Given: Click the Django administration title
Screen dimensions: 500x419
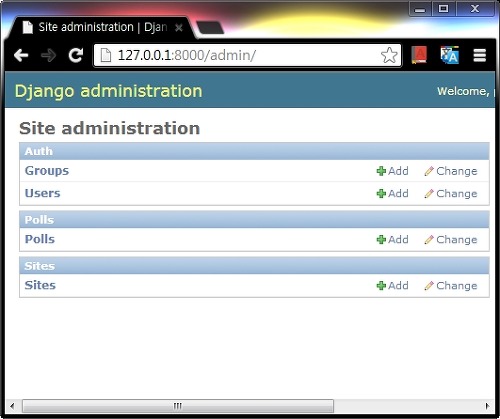Looking at the screenshot, I should (x=108, y=91).
